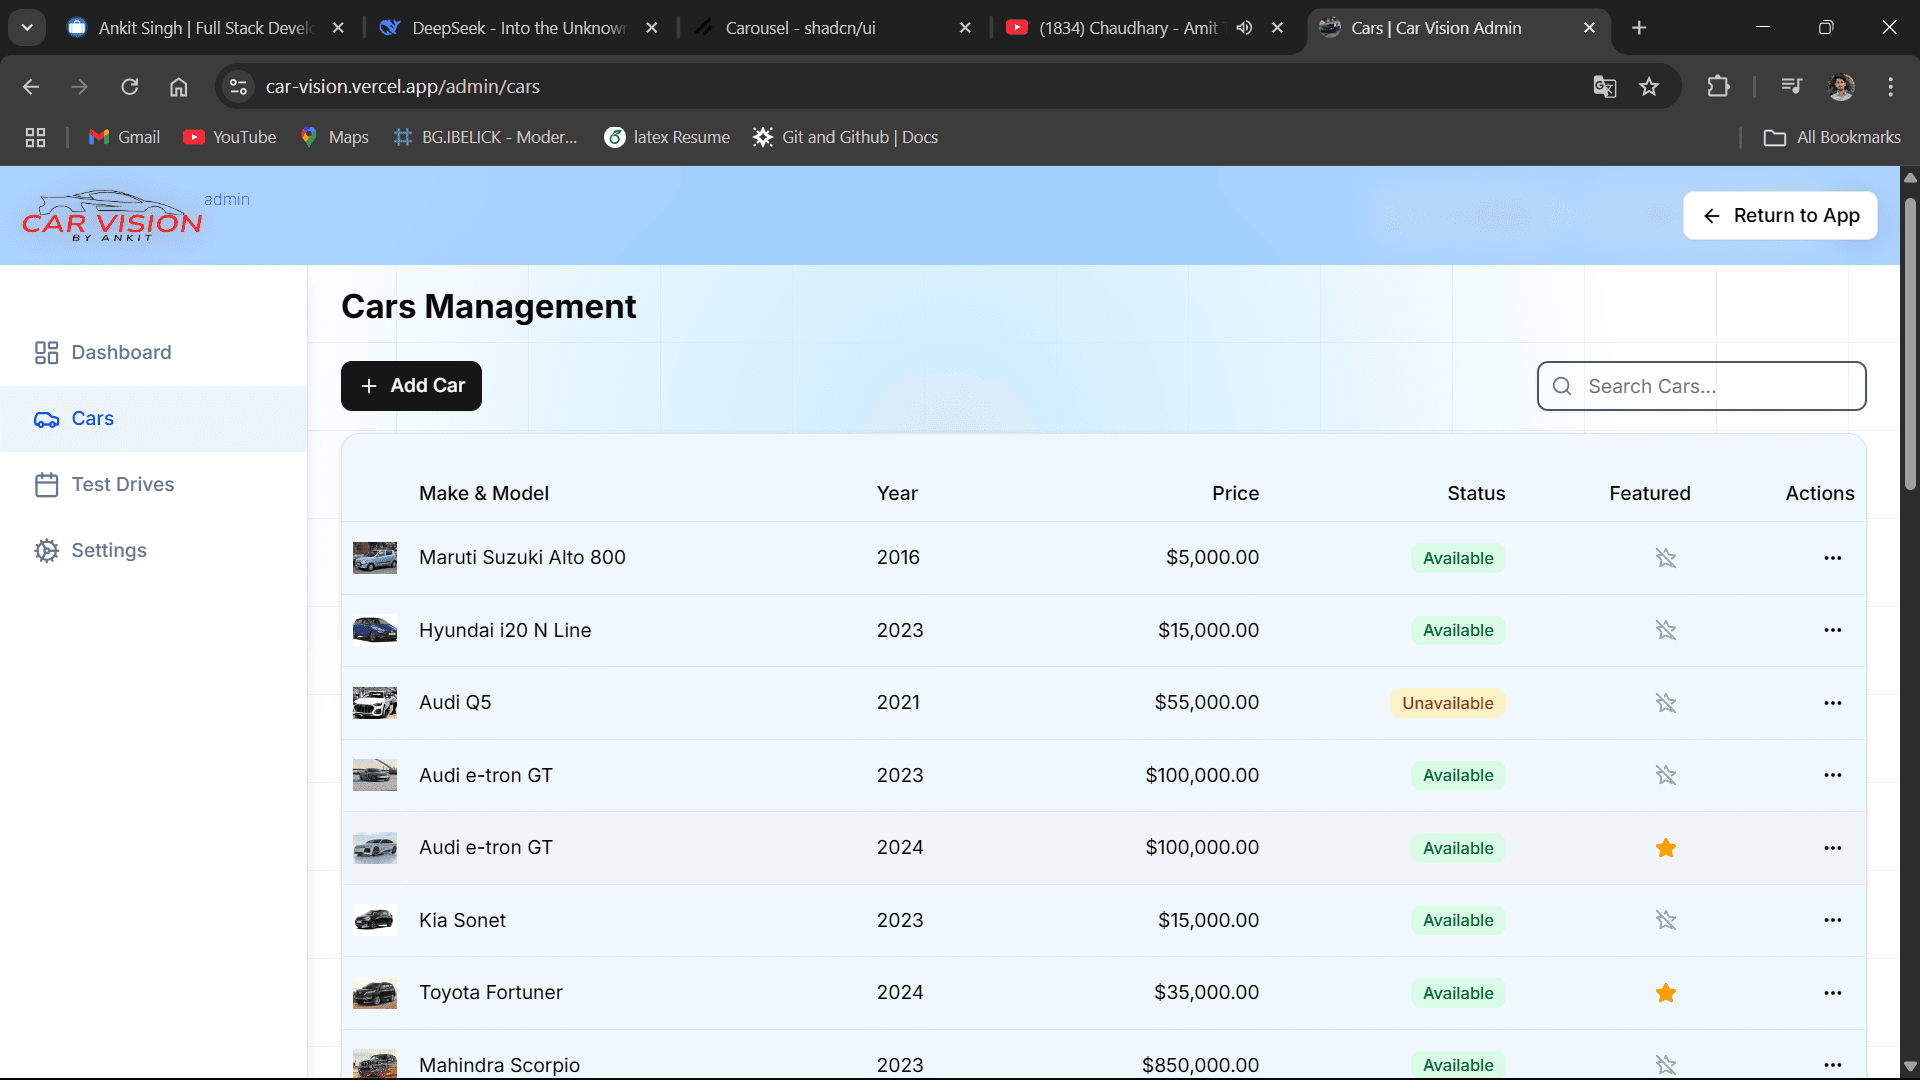Open a new browser tab
The height and width of the screenshot is (1080, 1920).
click(1639, 28)
